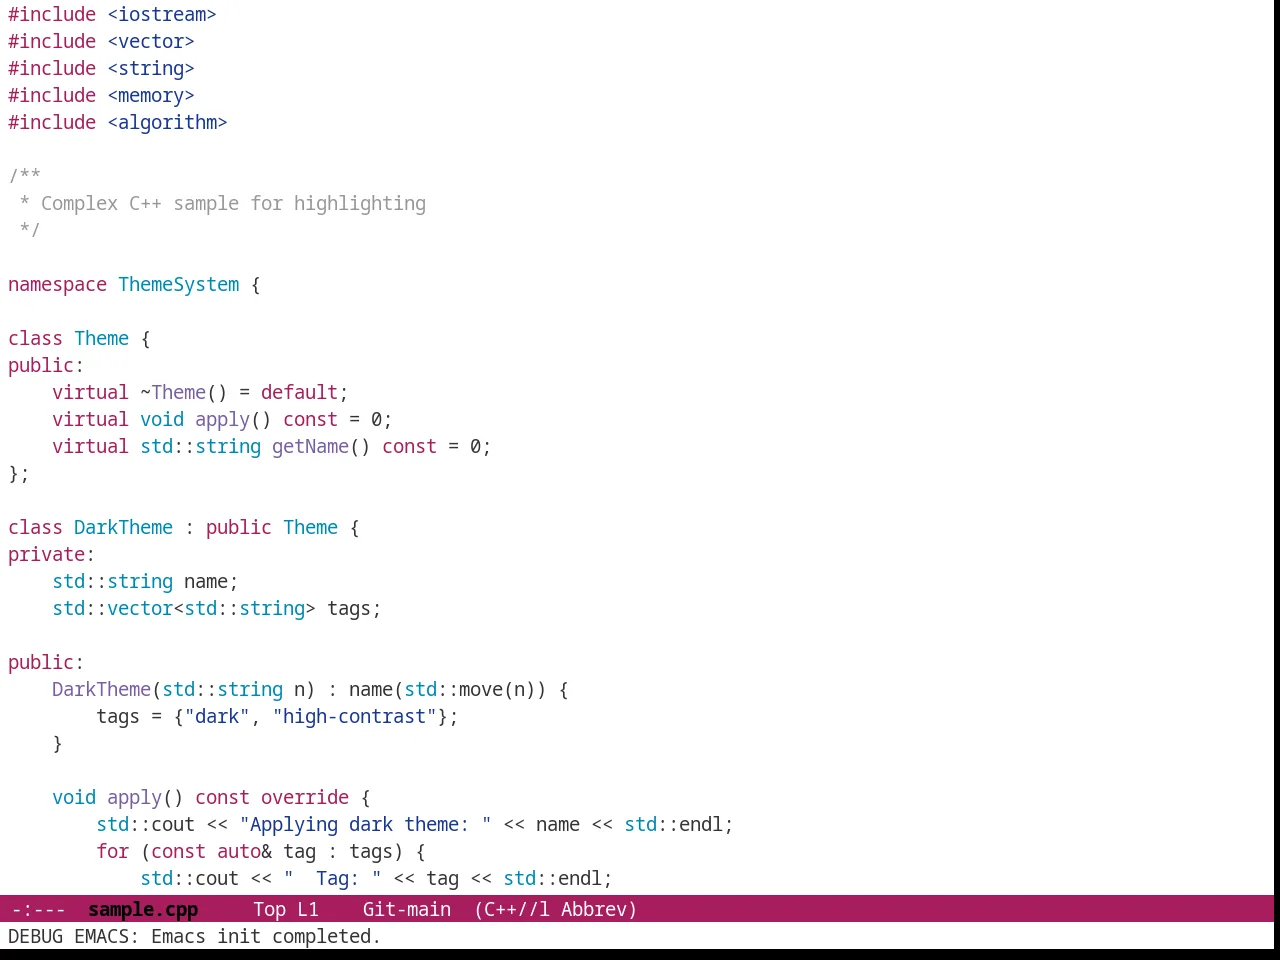Click the 'DarkTheme' constructor name
The width and height of the screenshot is (1280, 960).
click(x=101, y=689)
